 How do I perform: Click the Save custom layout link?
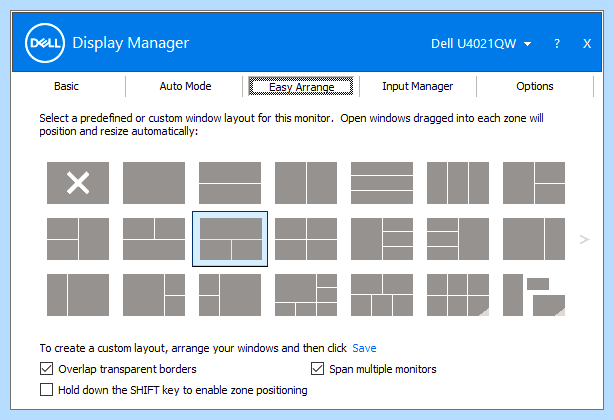(x=364, y=348)
